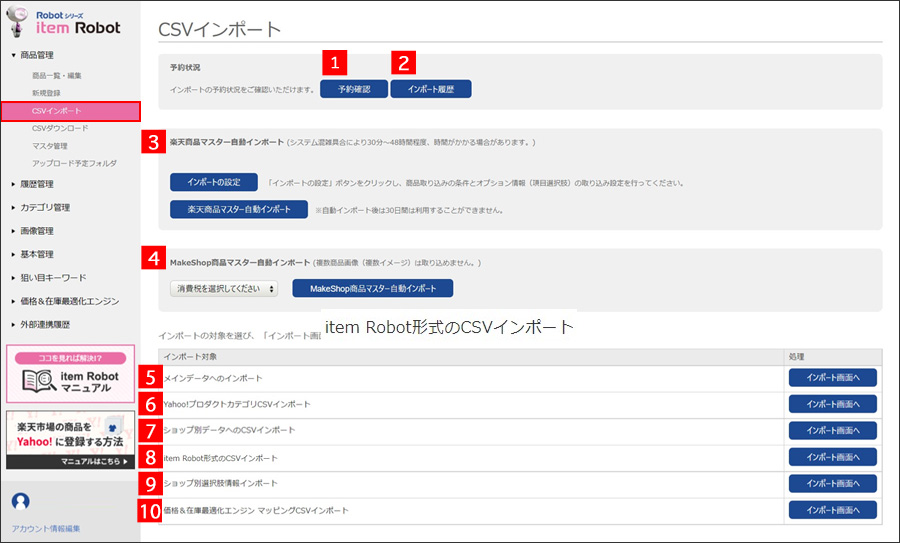
Task: Expand the 画像管理 menu section
Action: tap(33, 231)
